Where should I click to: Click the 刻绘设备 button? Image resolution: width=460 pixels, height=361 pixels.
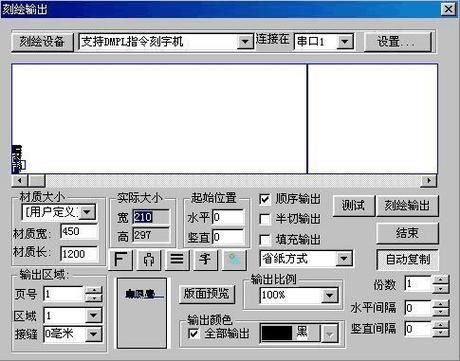42,42
